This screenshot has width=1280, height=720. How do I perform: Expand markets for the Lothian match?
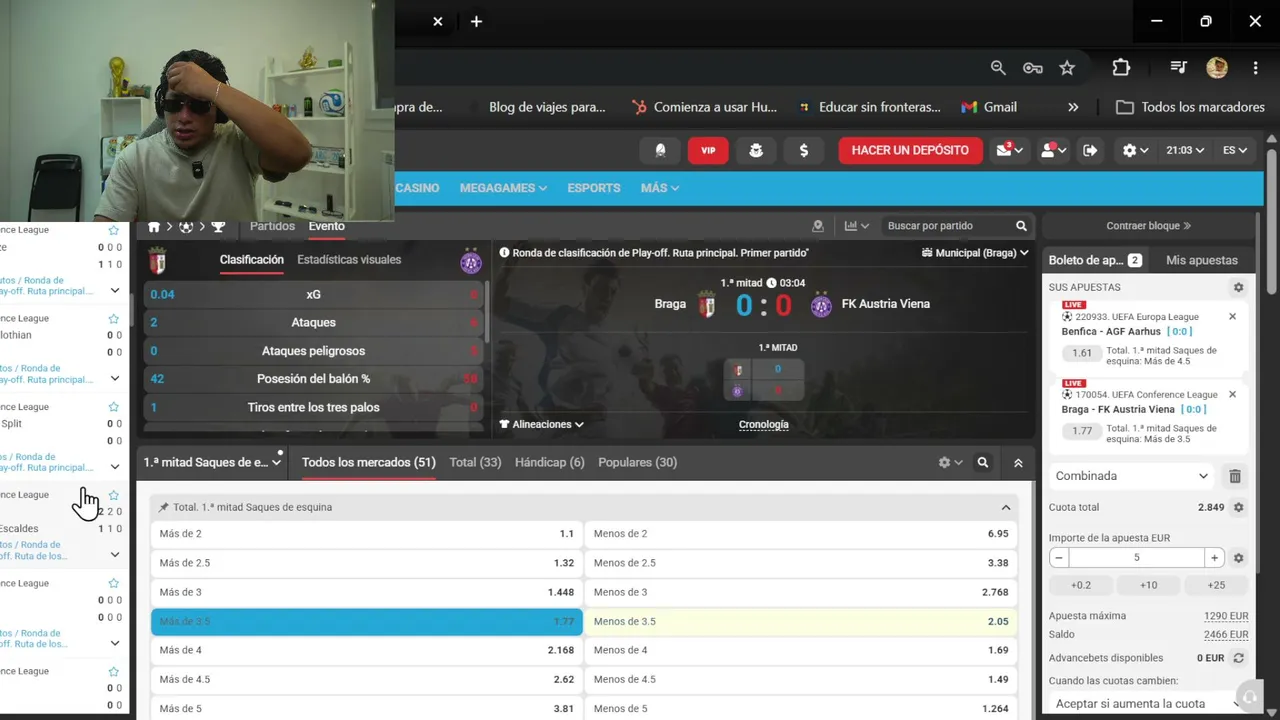point(115,379)
